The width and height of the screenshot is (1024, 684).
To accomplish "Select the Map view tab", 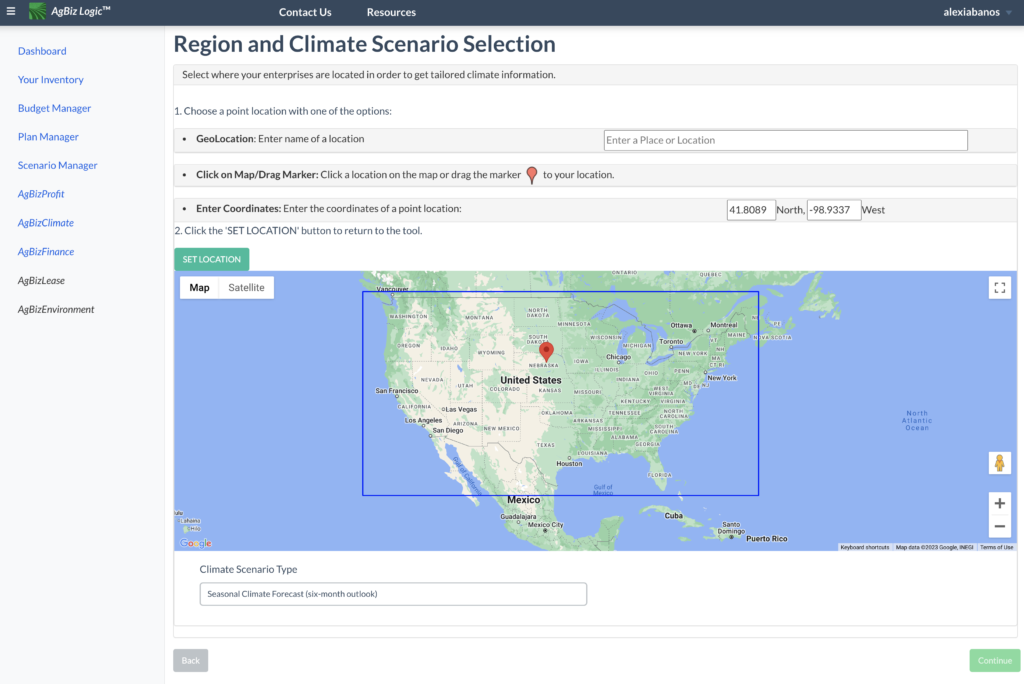I will click(x=199, y=287).
